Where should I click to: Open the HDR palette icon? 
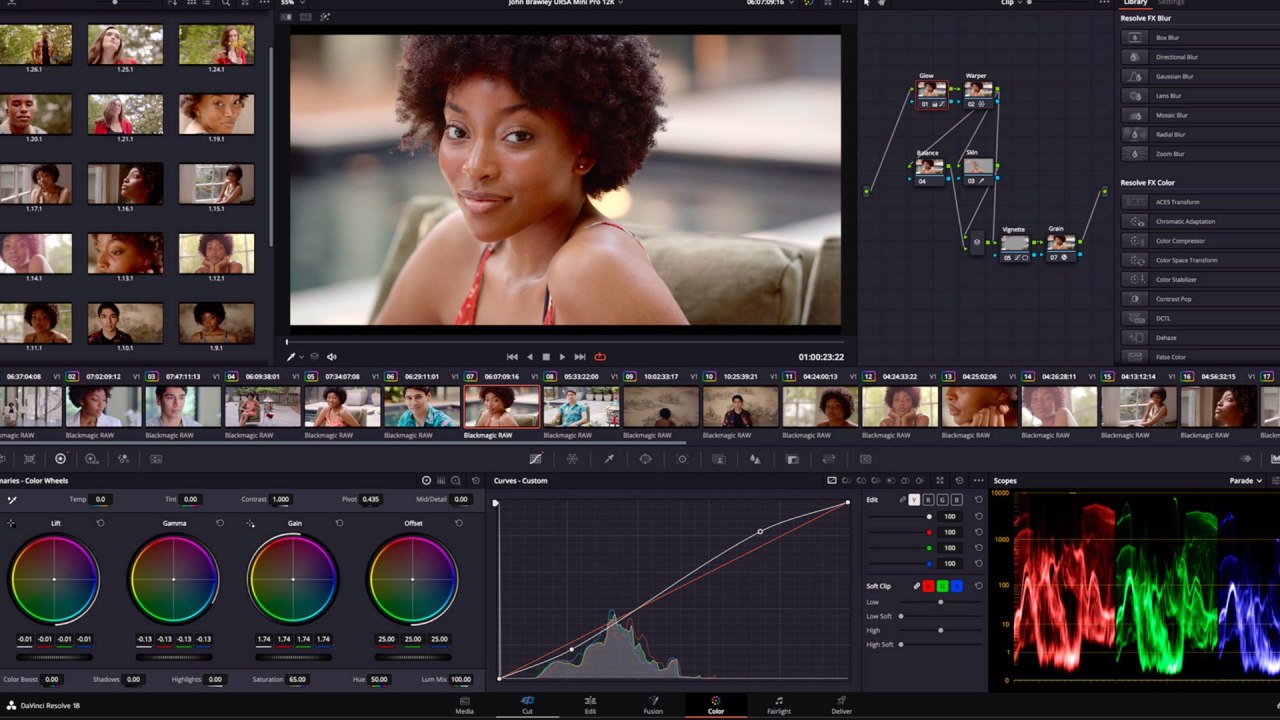pos(91,459)
